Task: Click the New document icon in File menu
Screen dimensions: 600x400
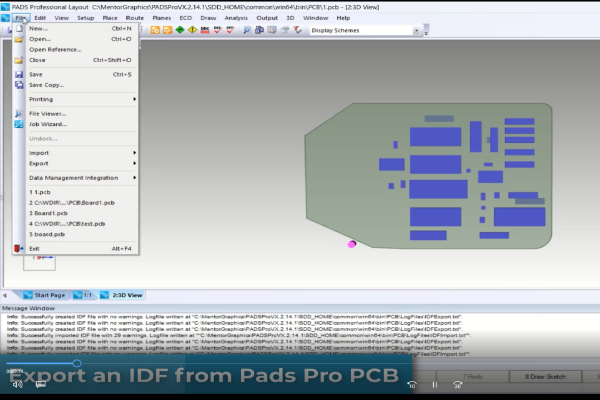Action: (19, 28)
